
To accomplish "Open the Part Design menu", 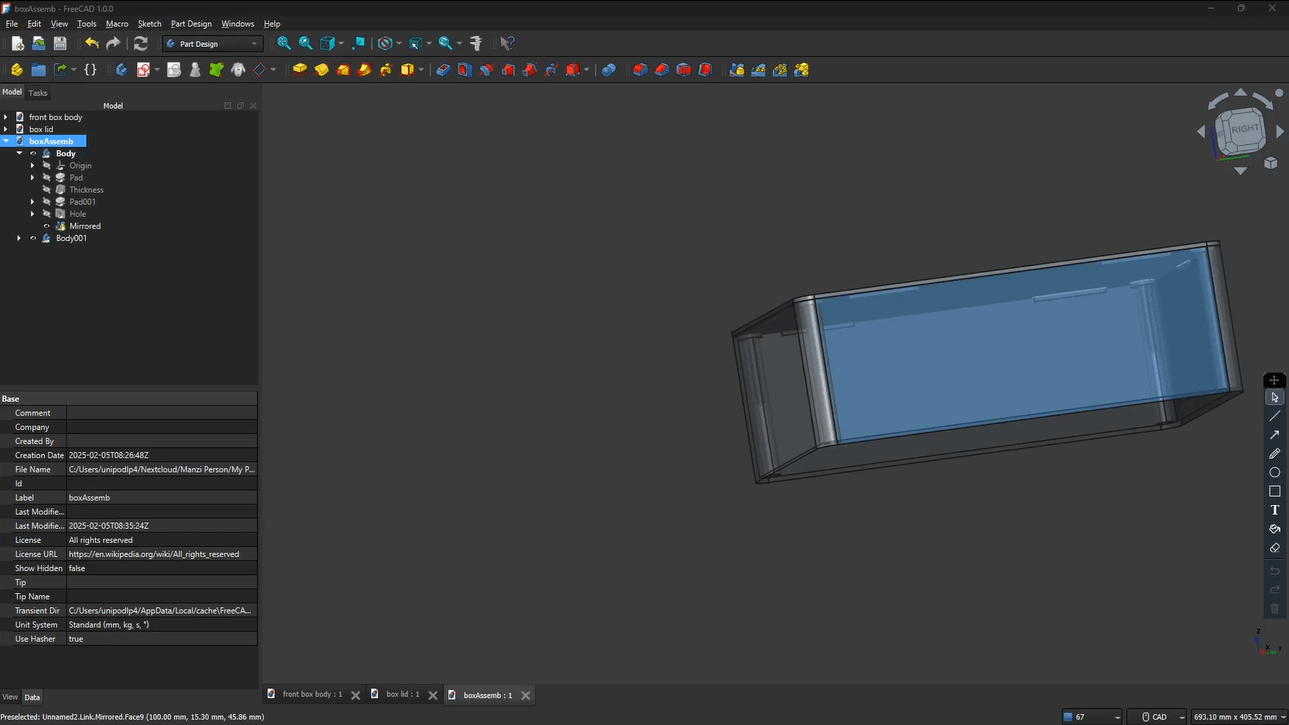I will (x=191, y=24).
